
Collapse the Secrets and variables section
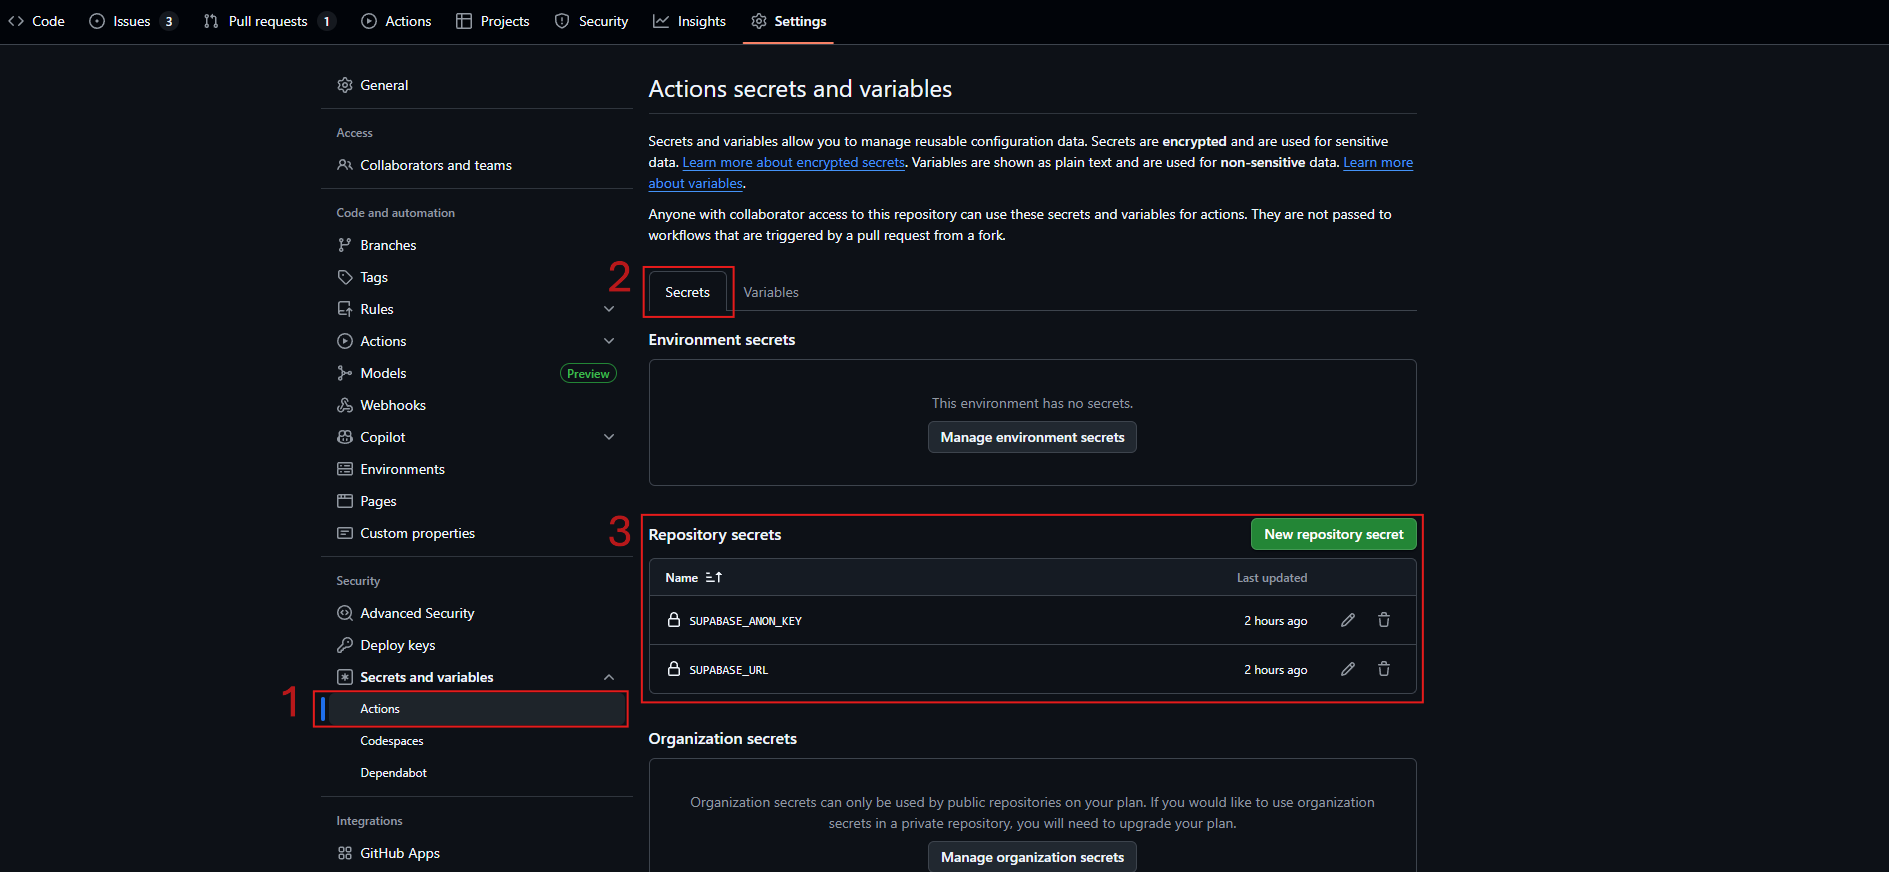tap(609, 677)
